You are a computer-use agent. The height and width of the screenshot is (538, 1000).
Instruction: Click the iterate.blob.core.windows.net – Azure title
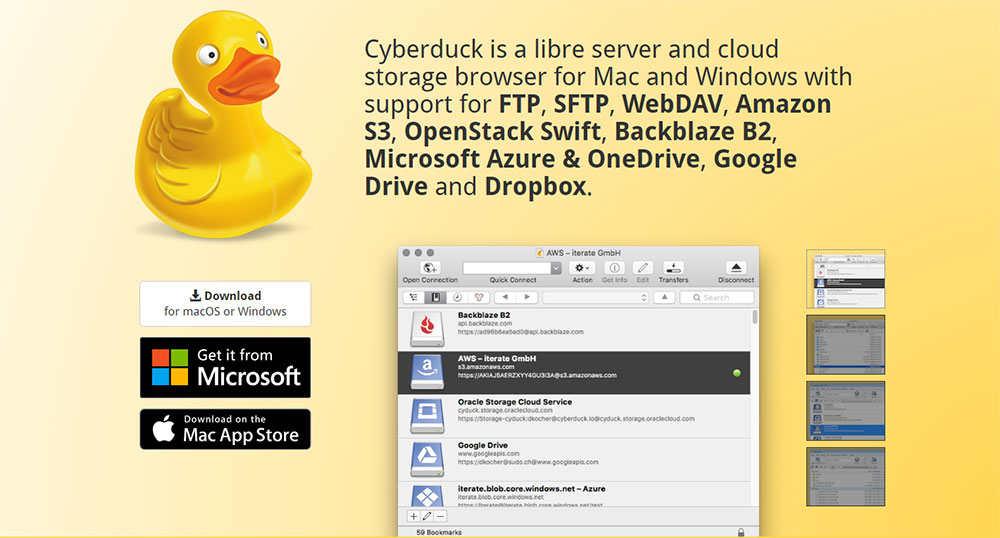pyautogui.click(x=531, y=488)
